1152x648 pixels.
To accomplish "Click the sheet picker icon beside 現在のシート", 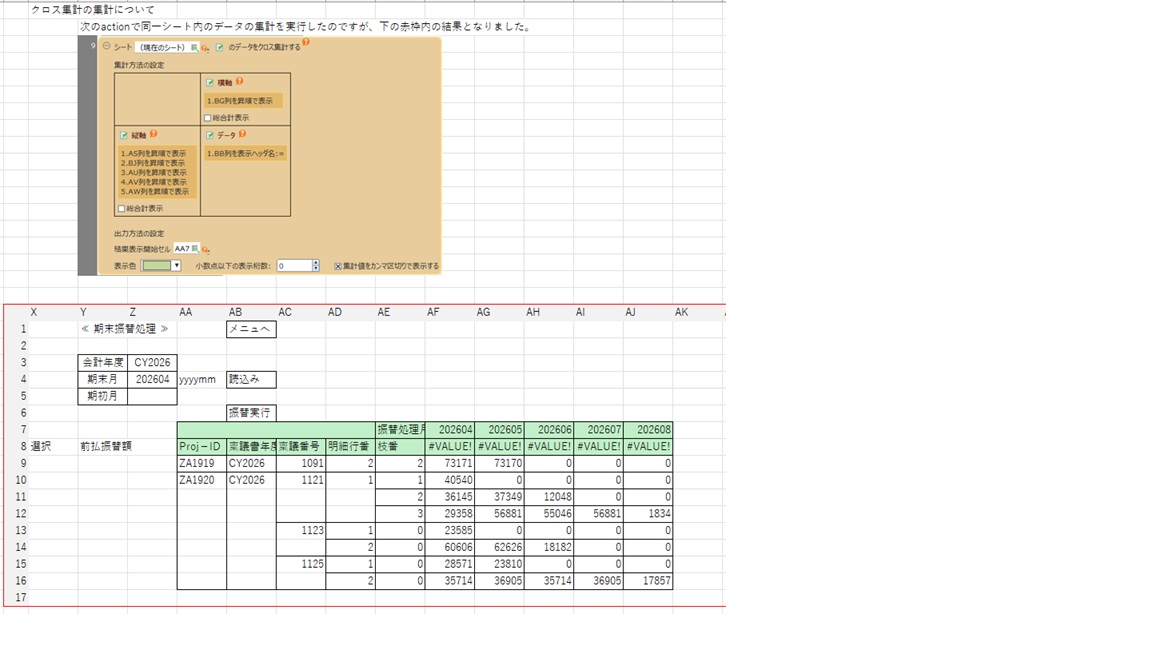I will 195,47.
